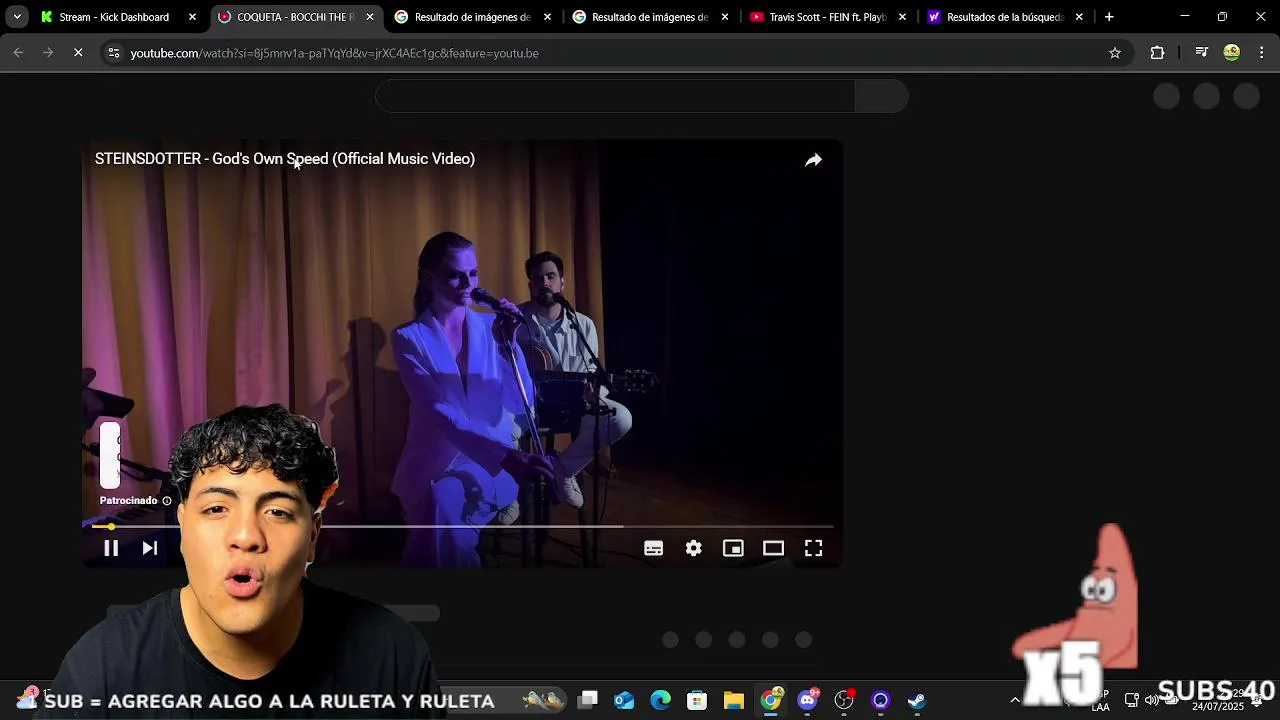Open Discord from the taskbar
Image resolution: width=1280 pixels, height=720 pixels.
pyautogui.click(x=808, y=700)
